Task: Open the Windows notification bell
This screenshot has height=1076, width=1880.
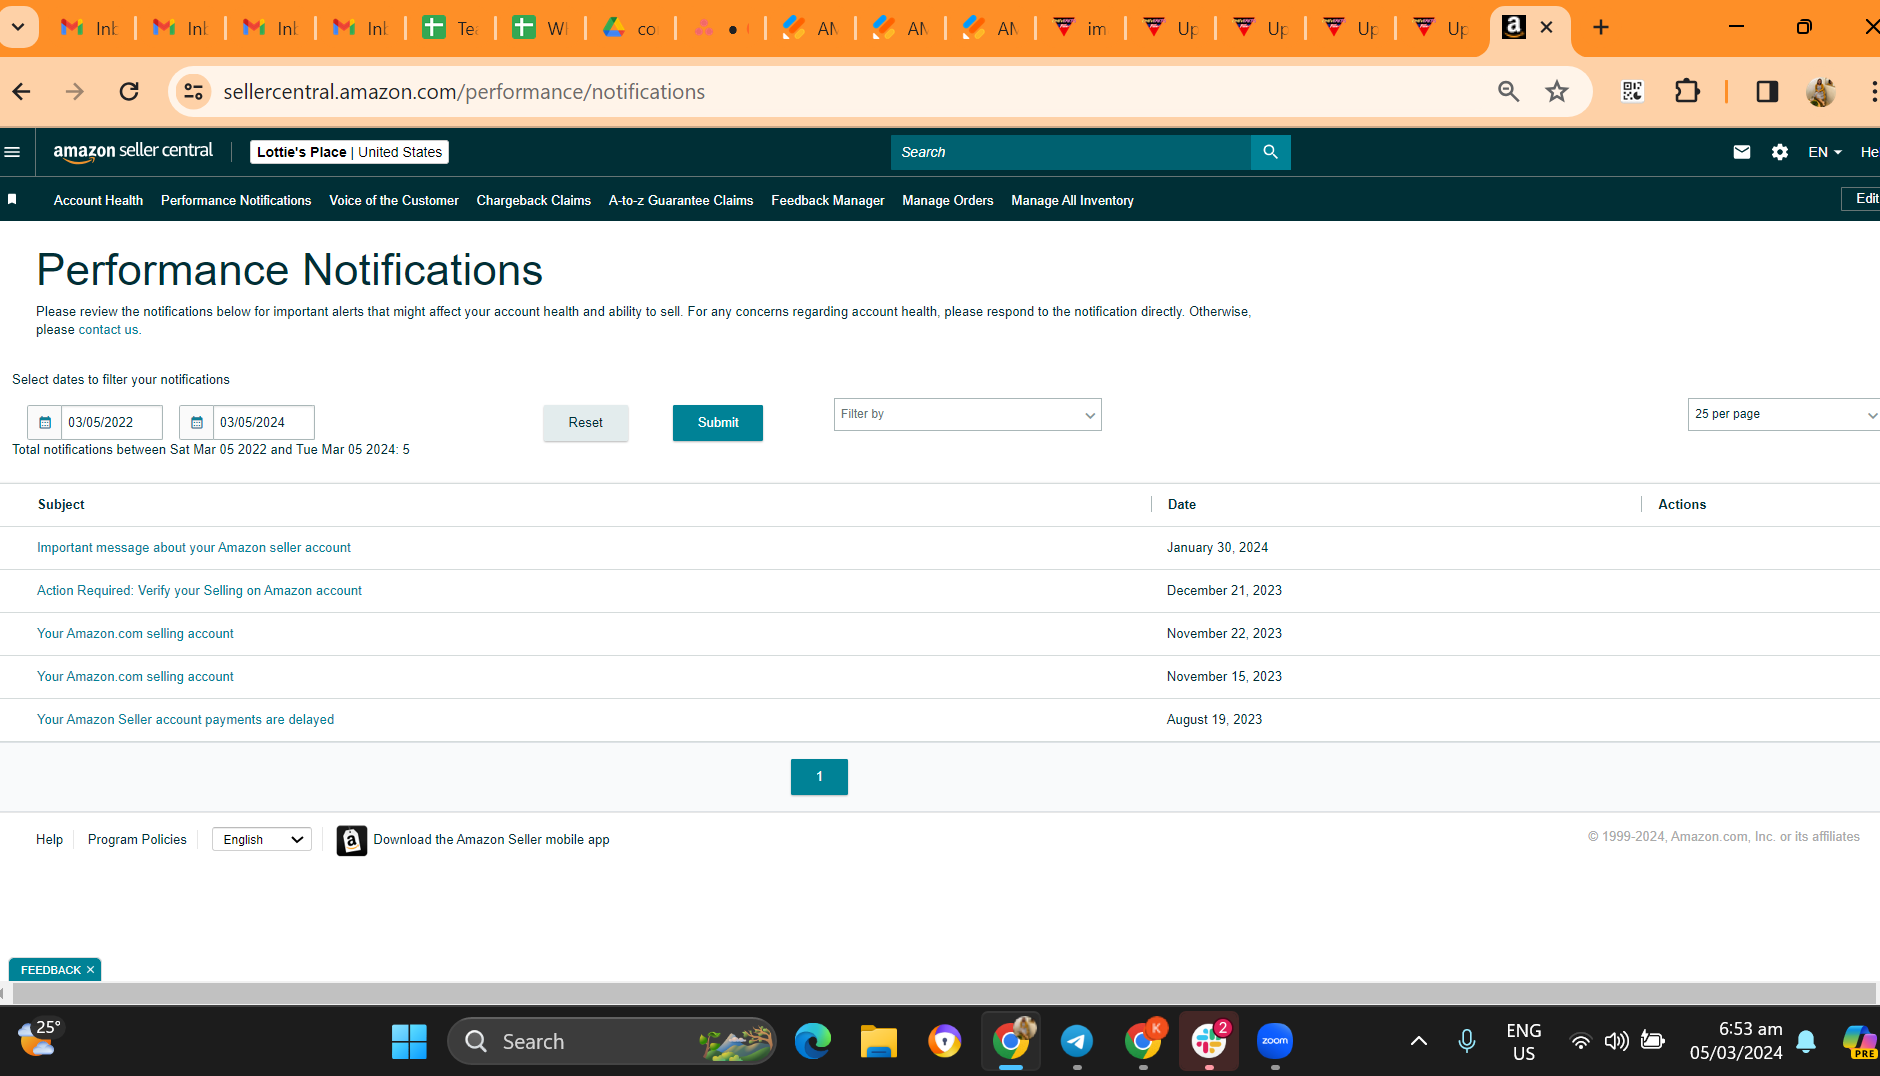Action: 1806,1041
